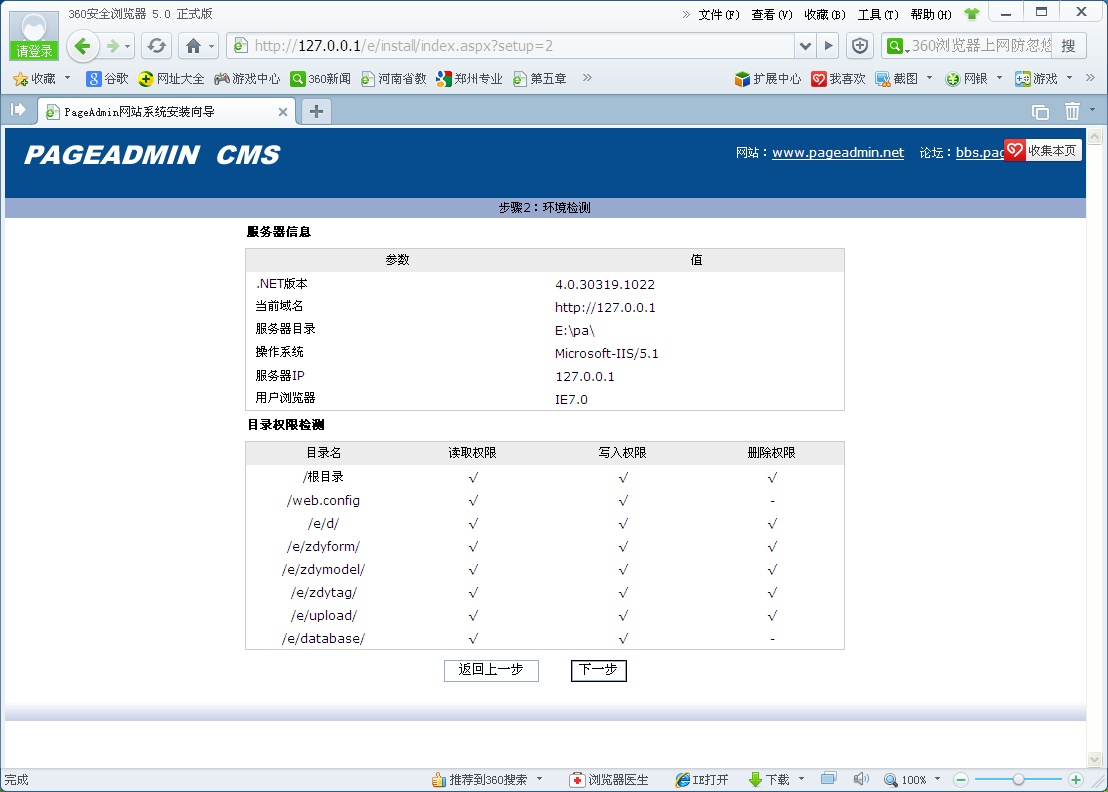This screenshot has width=1108, height=792.
Task: Open the forward history dropdown arrow
Action: [x=128, y=47]
